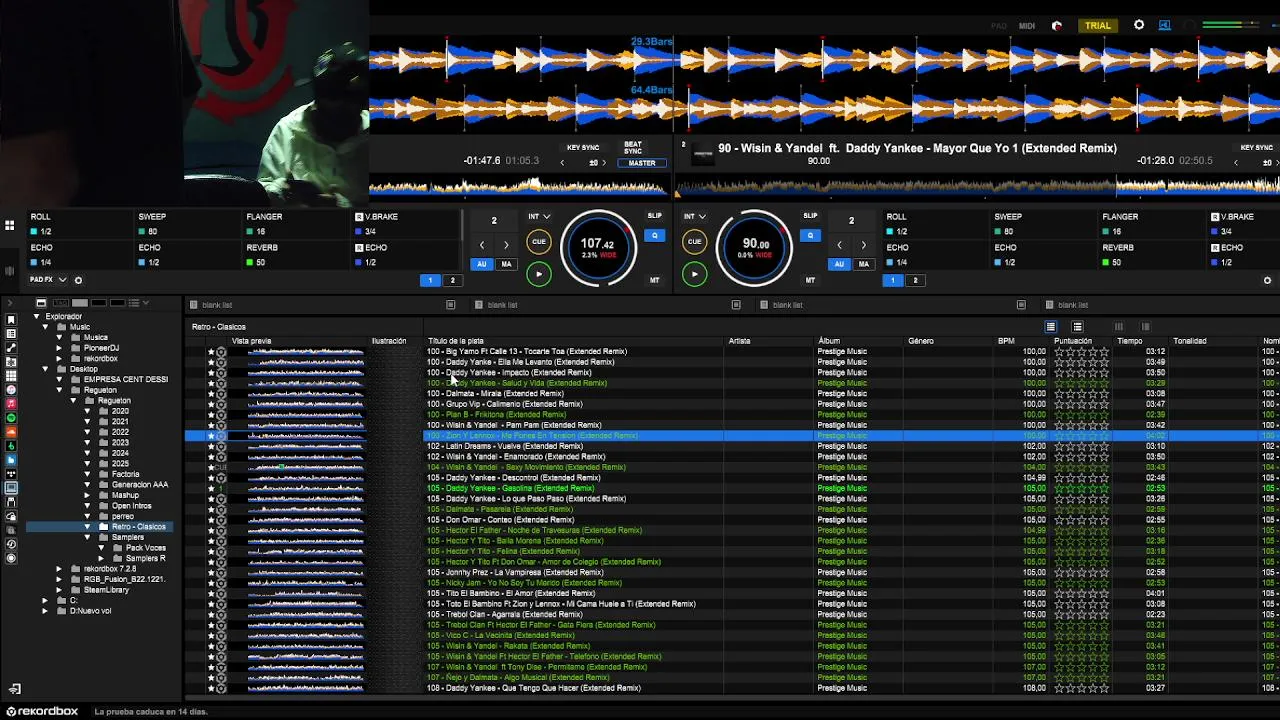Click the record icon in top bar
Image resolution: width=1280 pixels, height=720 pixels.
tap(1057, 26)
